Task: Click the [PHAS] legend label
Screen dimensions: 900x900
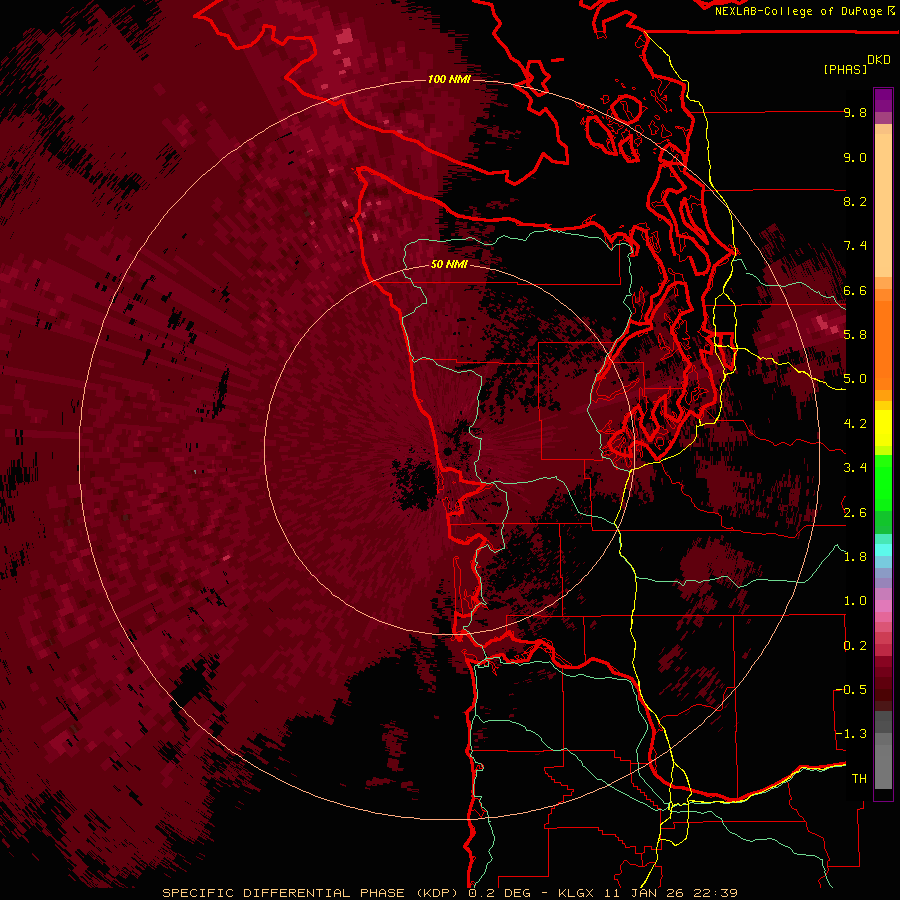Action: (x=845, y=70)
